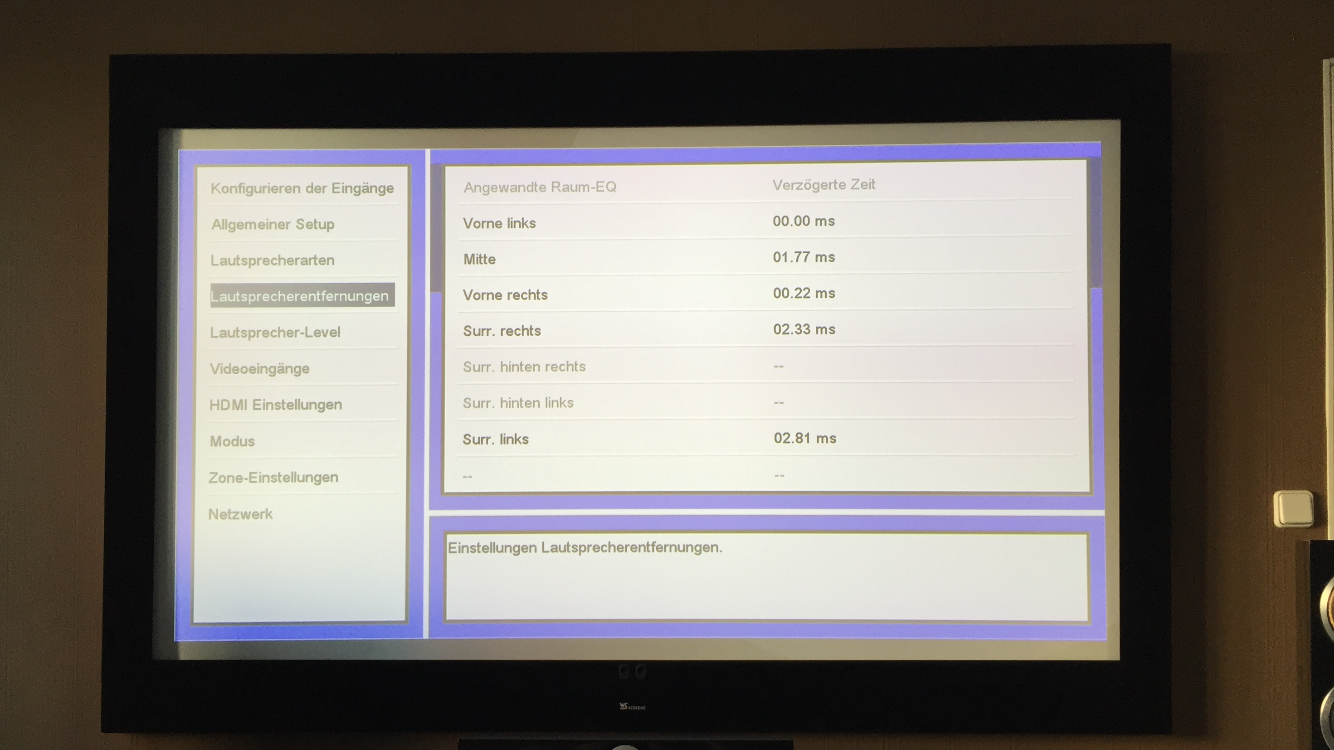Open HDMI Einstellungen menu

pos(275,405)
